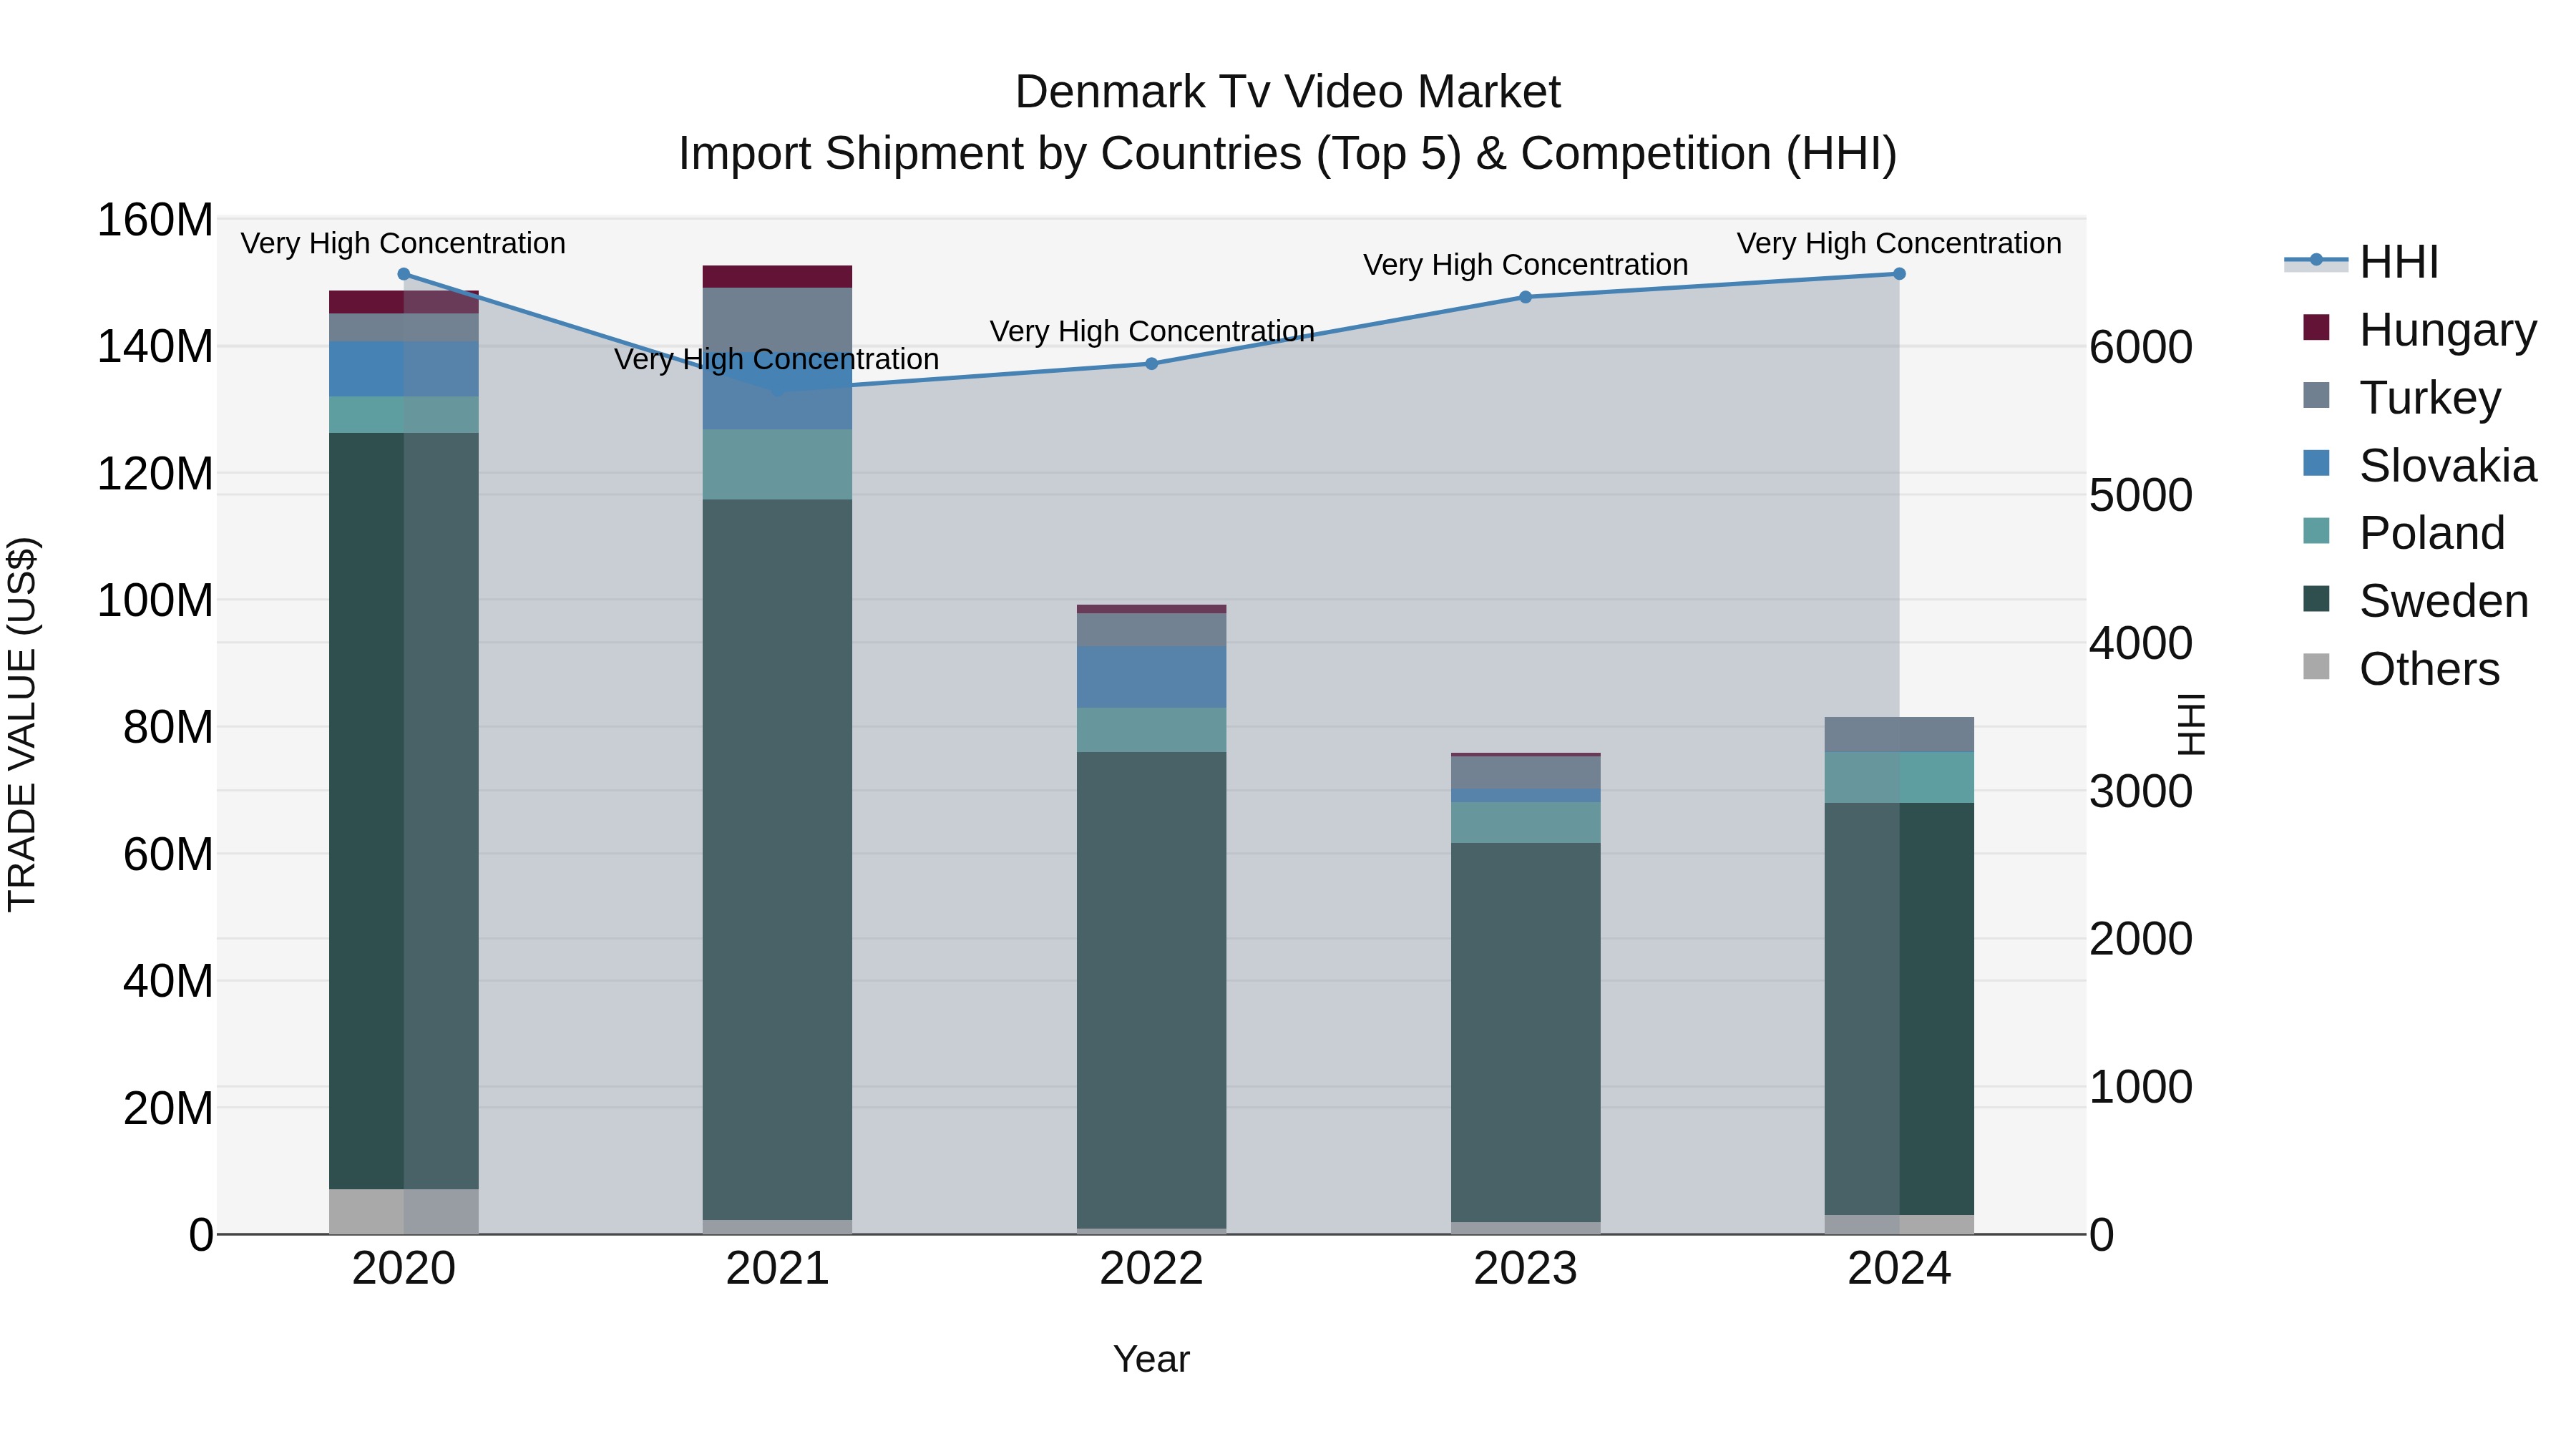This screenshot has height=1449, width=2576.
Task: Select the Poland segment of the 2021 bar
Action: tap(777, 465)
